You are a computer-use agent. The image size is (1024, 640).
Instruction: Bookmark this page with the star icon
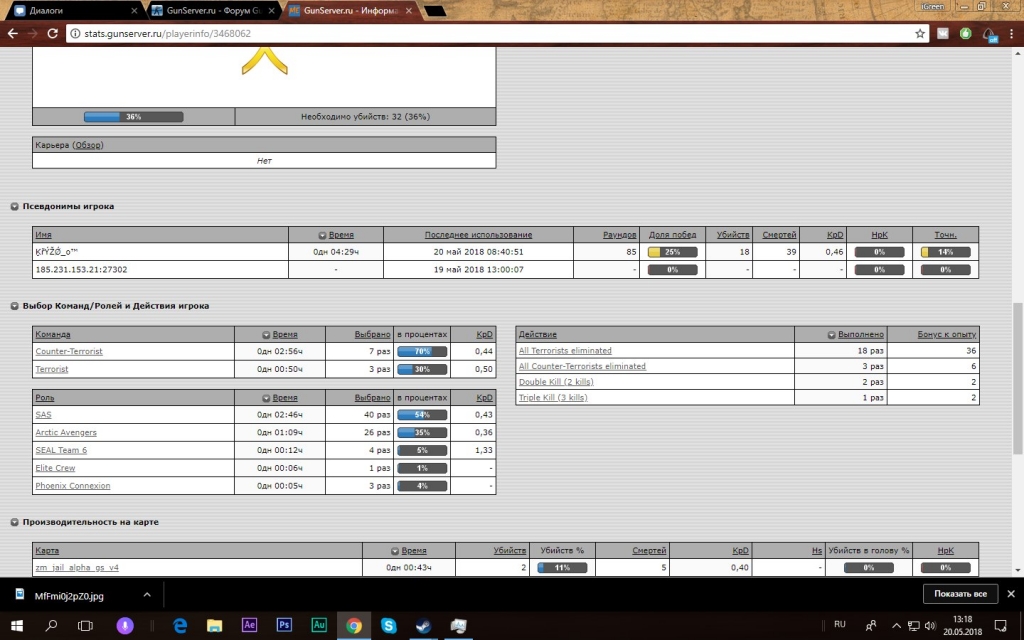920,33
